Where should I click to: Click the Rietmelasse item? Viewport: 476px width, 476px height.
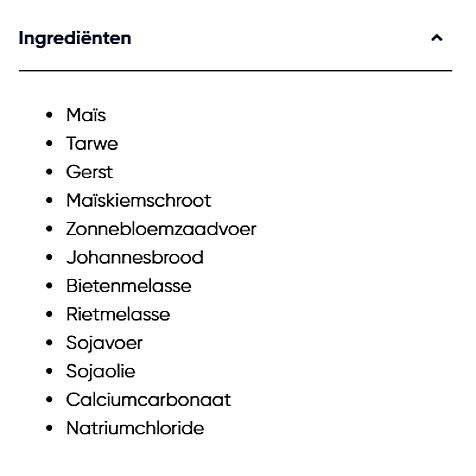(x=118, y=314)
